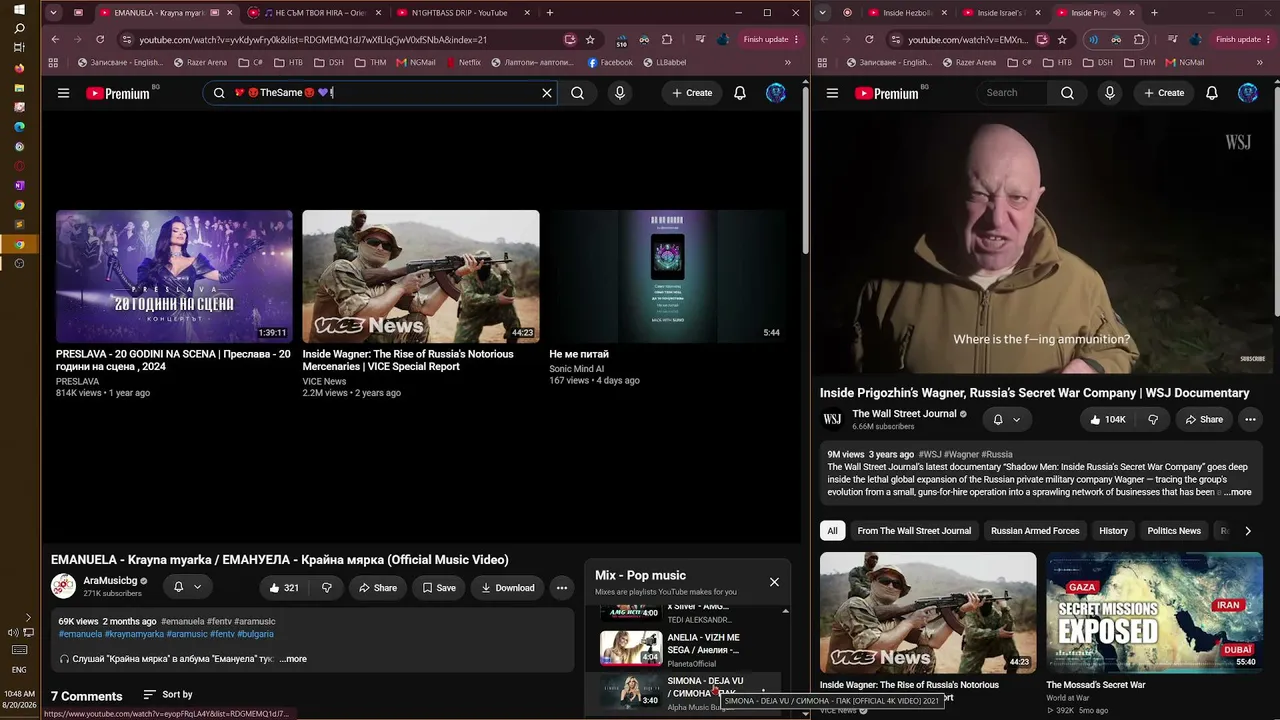Show hidden tray icons on the taskbar
Image resolution: width=1280 pixels, height=720 pixels.
point(28,618)
